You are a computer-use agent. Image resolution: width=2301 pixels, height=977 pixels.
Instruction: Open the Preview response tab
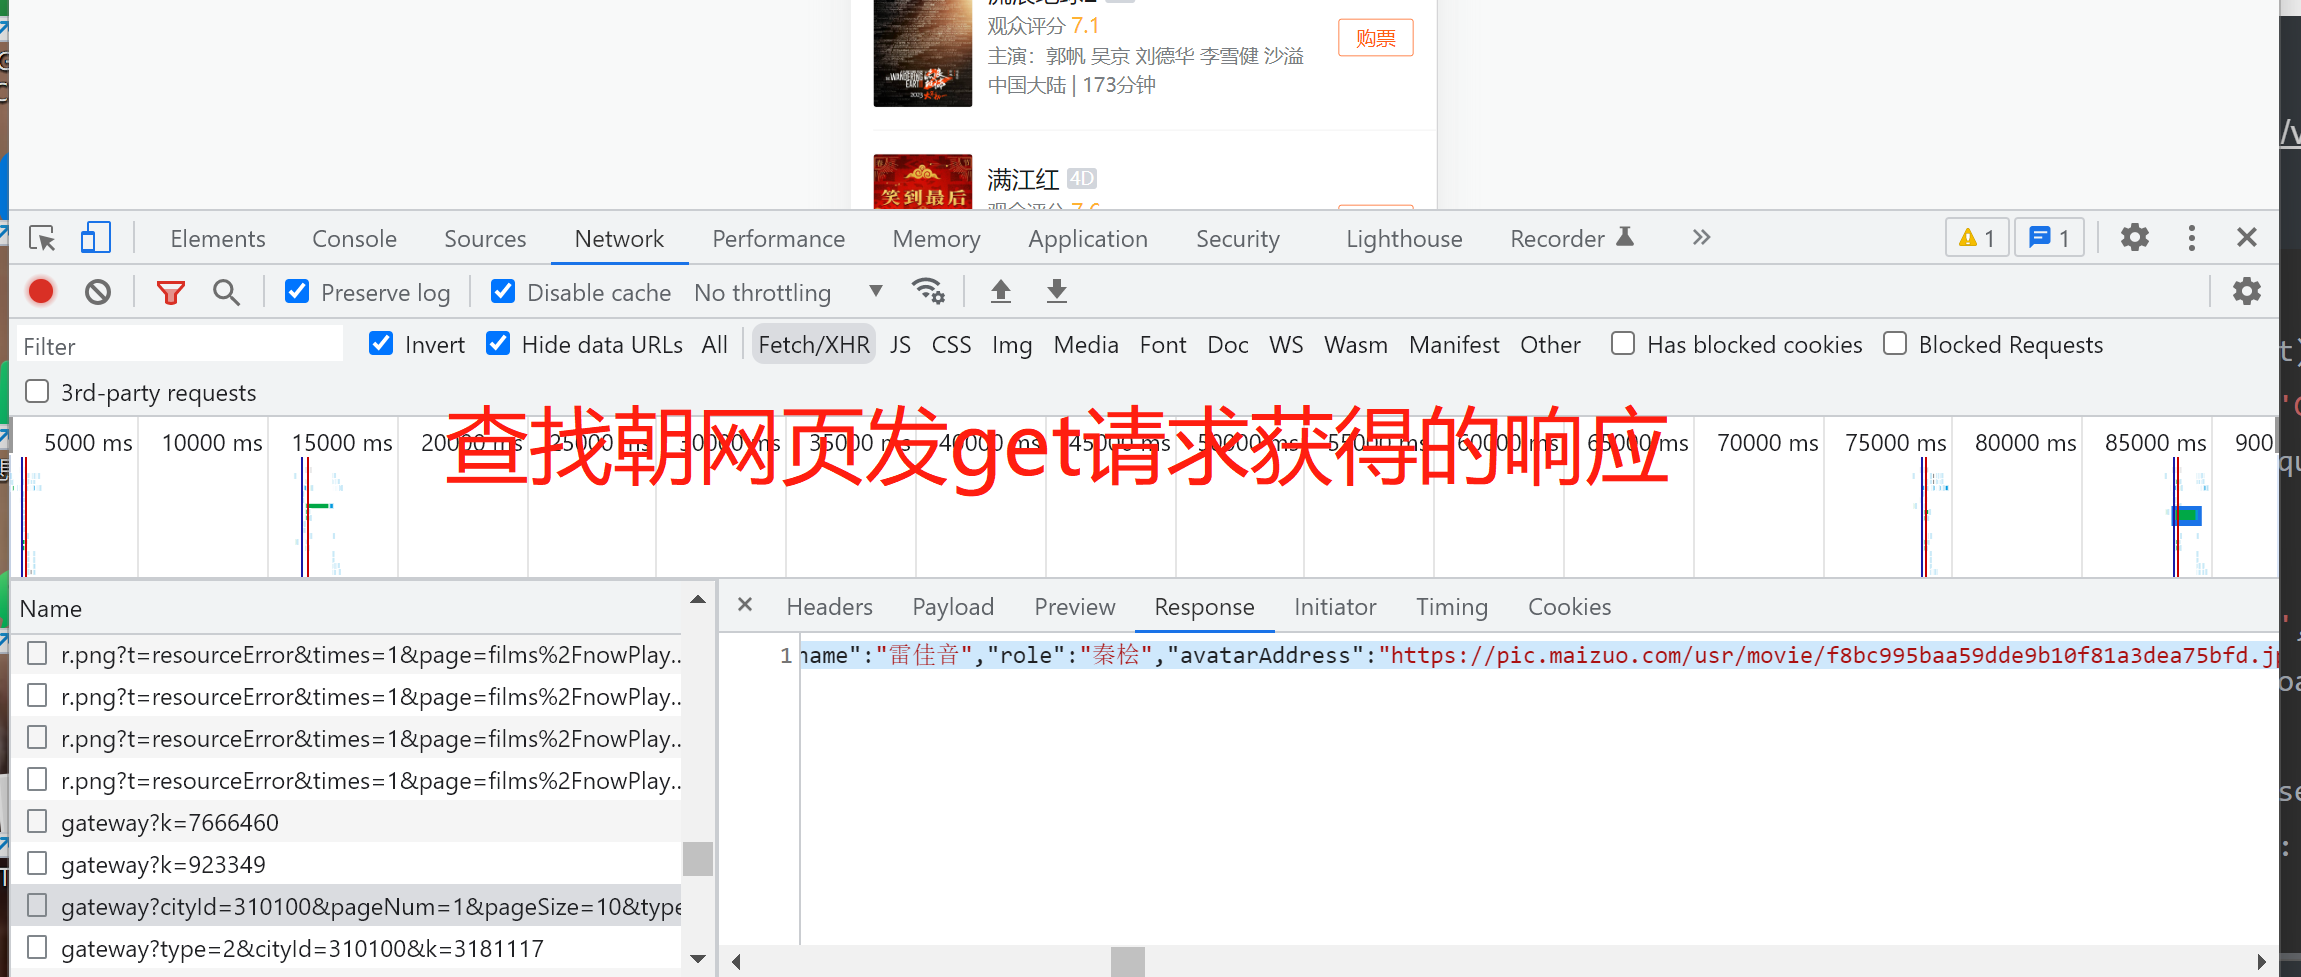coord(1075,607)
